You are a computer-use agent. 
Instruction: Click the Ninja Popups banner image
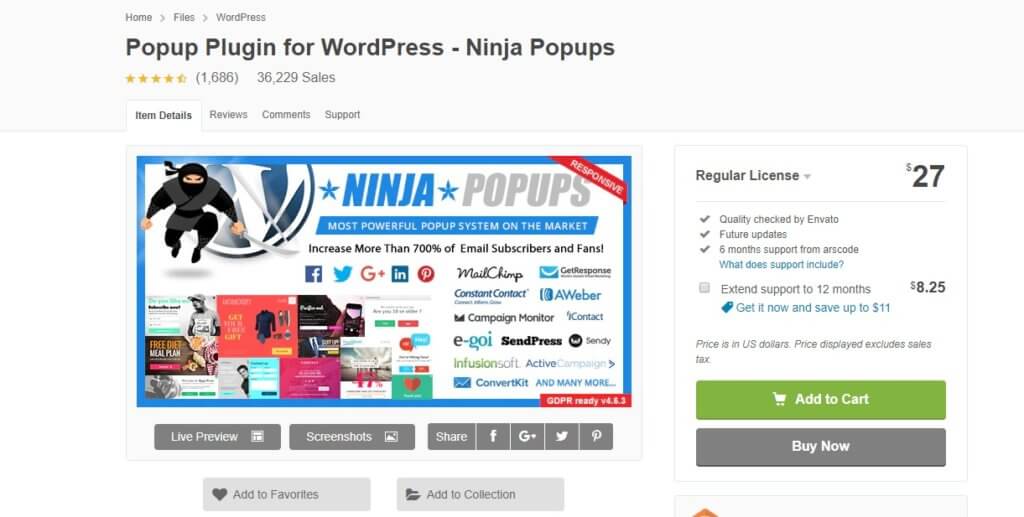click(384, 281)
